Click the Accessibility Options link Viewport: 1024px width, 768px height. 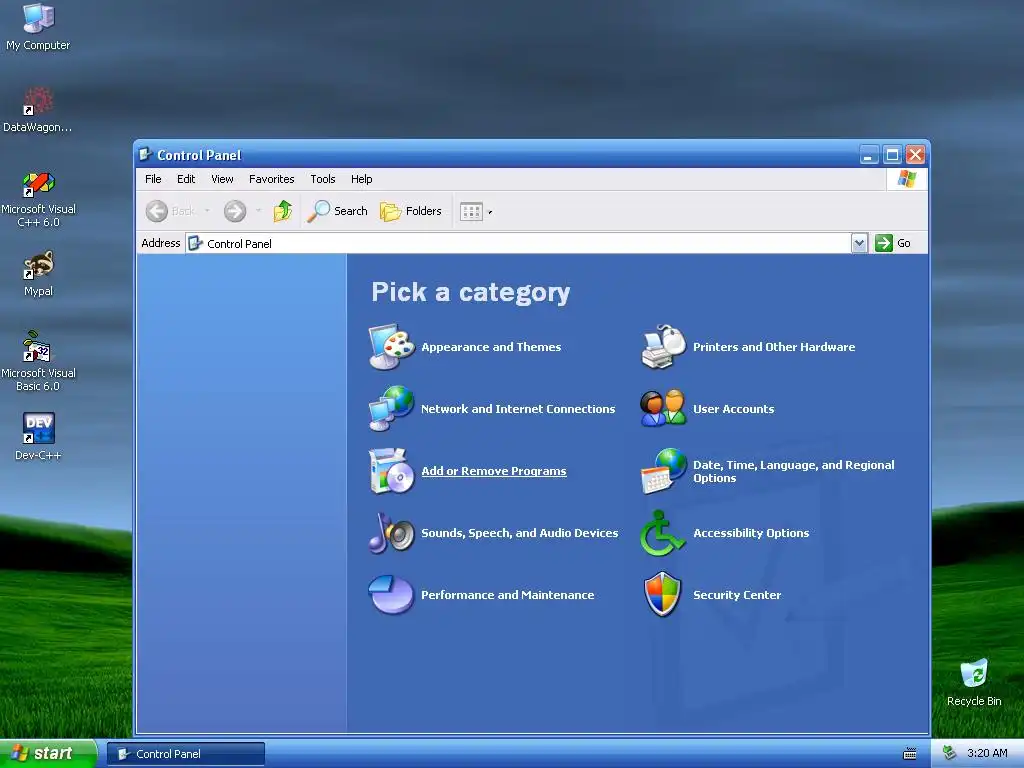click(751, 533)
